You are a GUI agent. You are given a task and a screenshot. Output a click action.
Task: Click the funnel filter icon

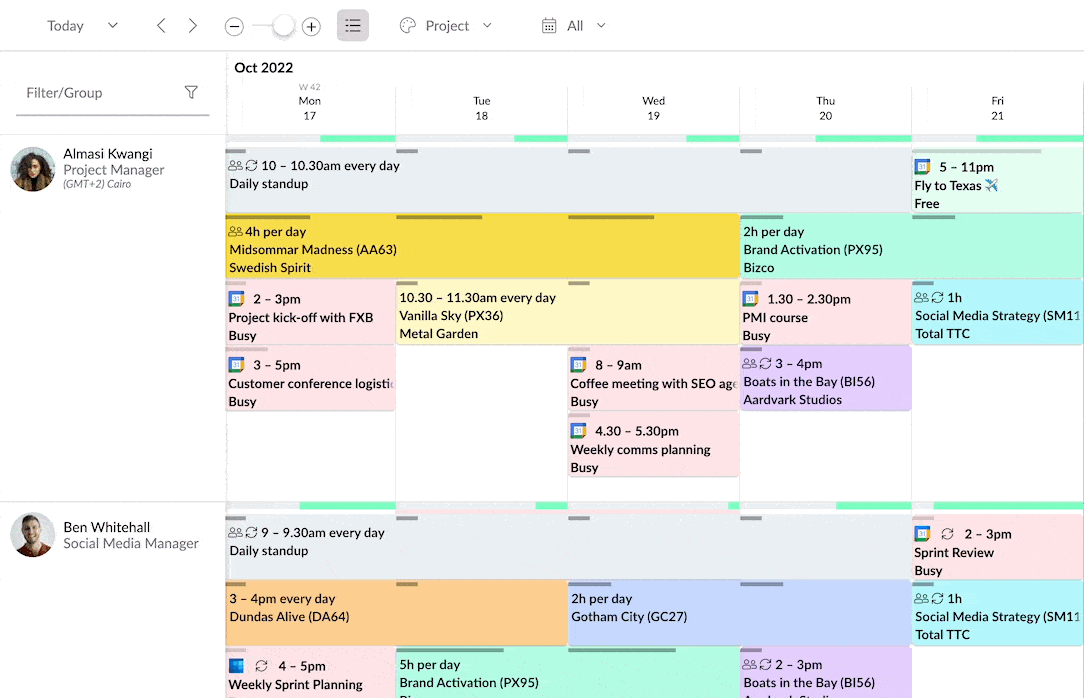pos(191,92)
